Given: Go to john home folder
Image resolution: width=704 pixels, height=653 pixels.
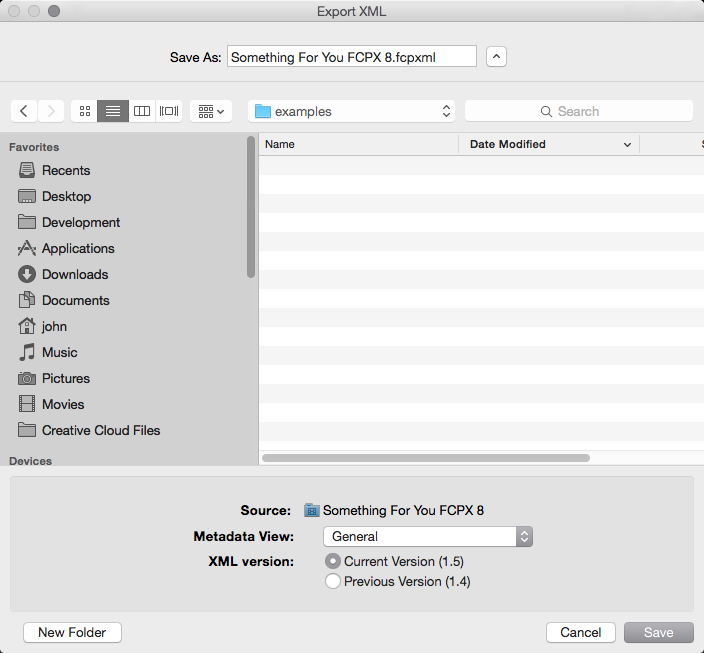Looking at the screenshot, I should coord(54,326).
